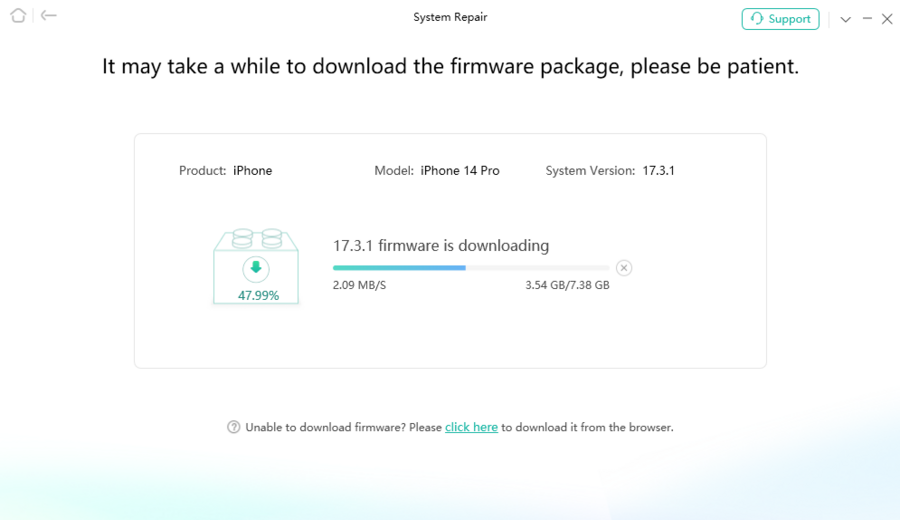Click the System Repair window title
The image size is (900, 520).
click(450, 17)
